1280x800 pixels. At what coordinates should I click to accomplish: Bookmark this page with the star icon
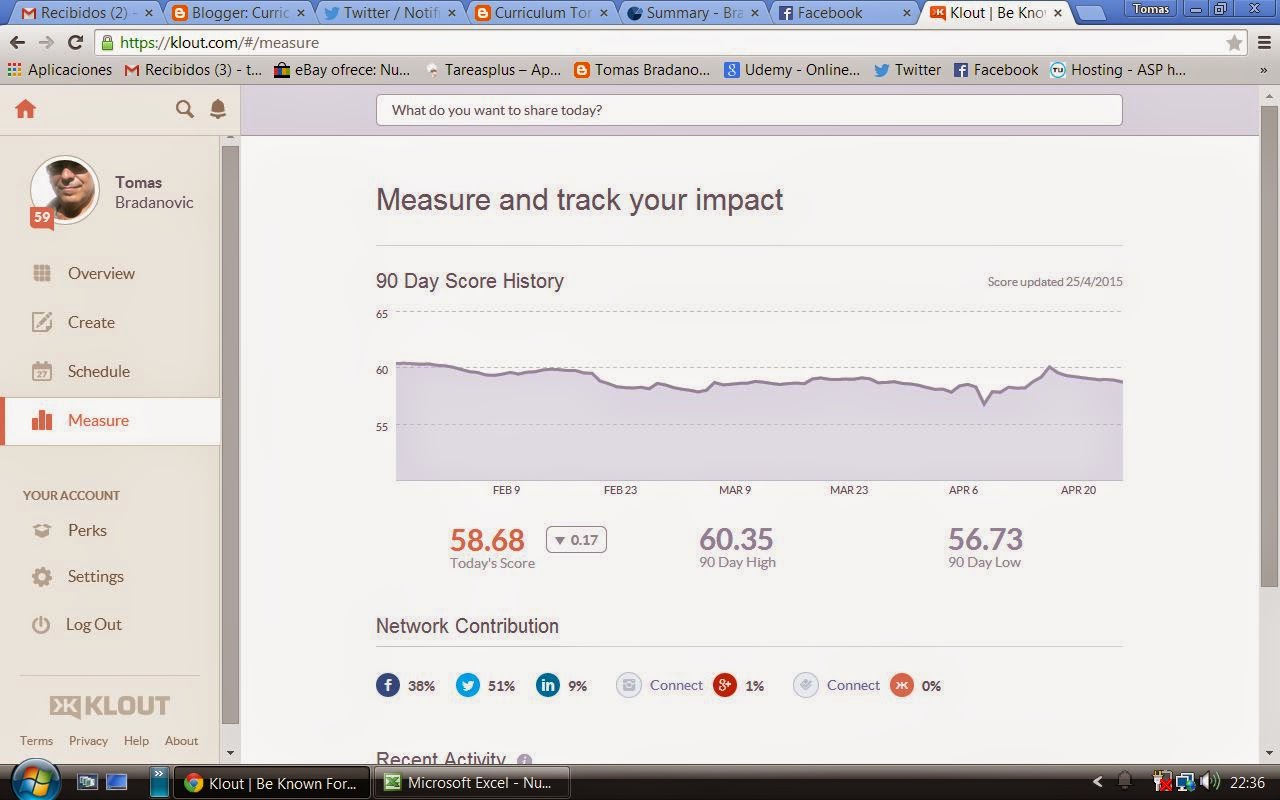tap(1235, 43)
